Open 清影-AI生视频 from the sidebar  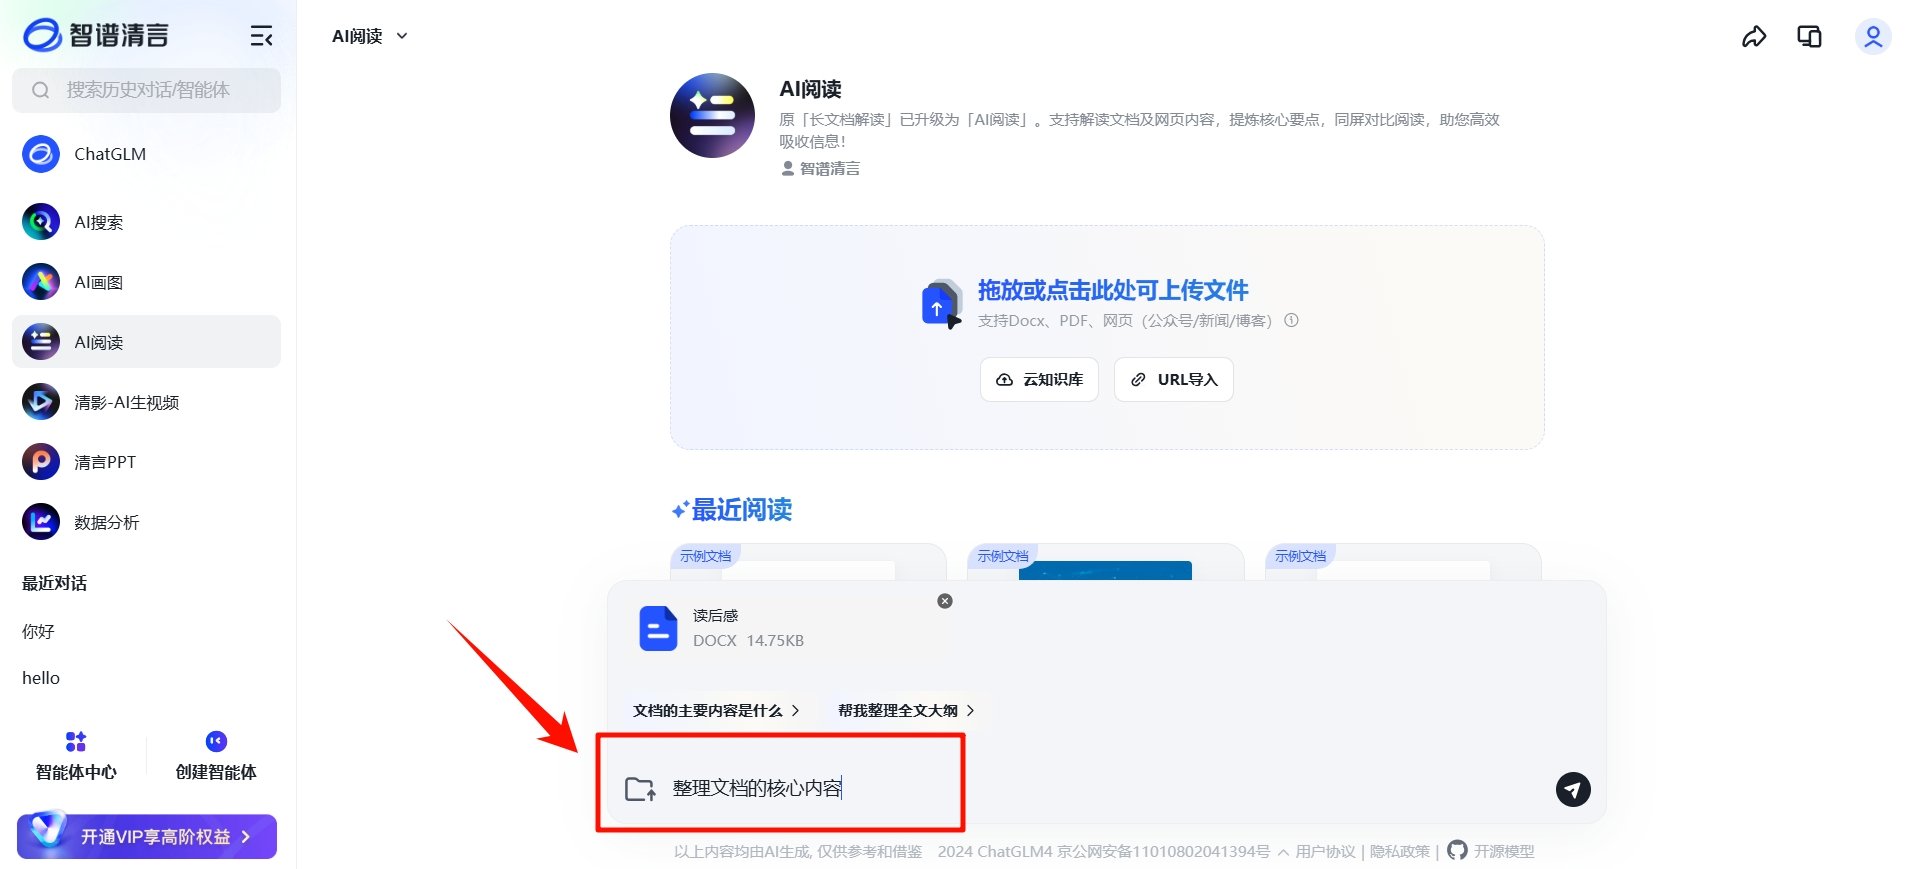point(146,402)
